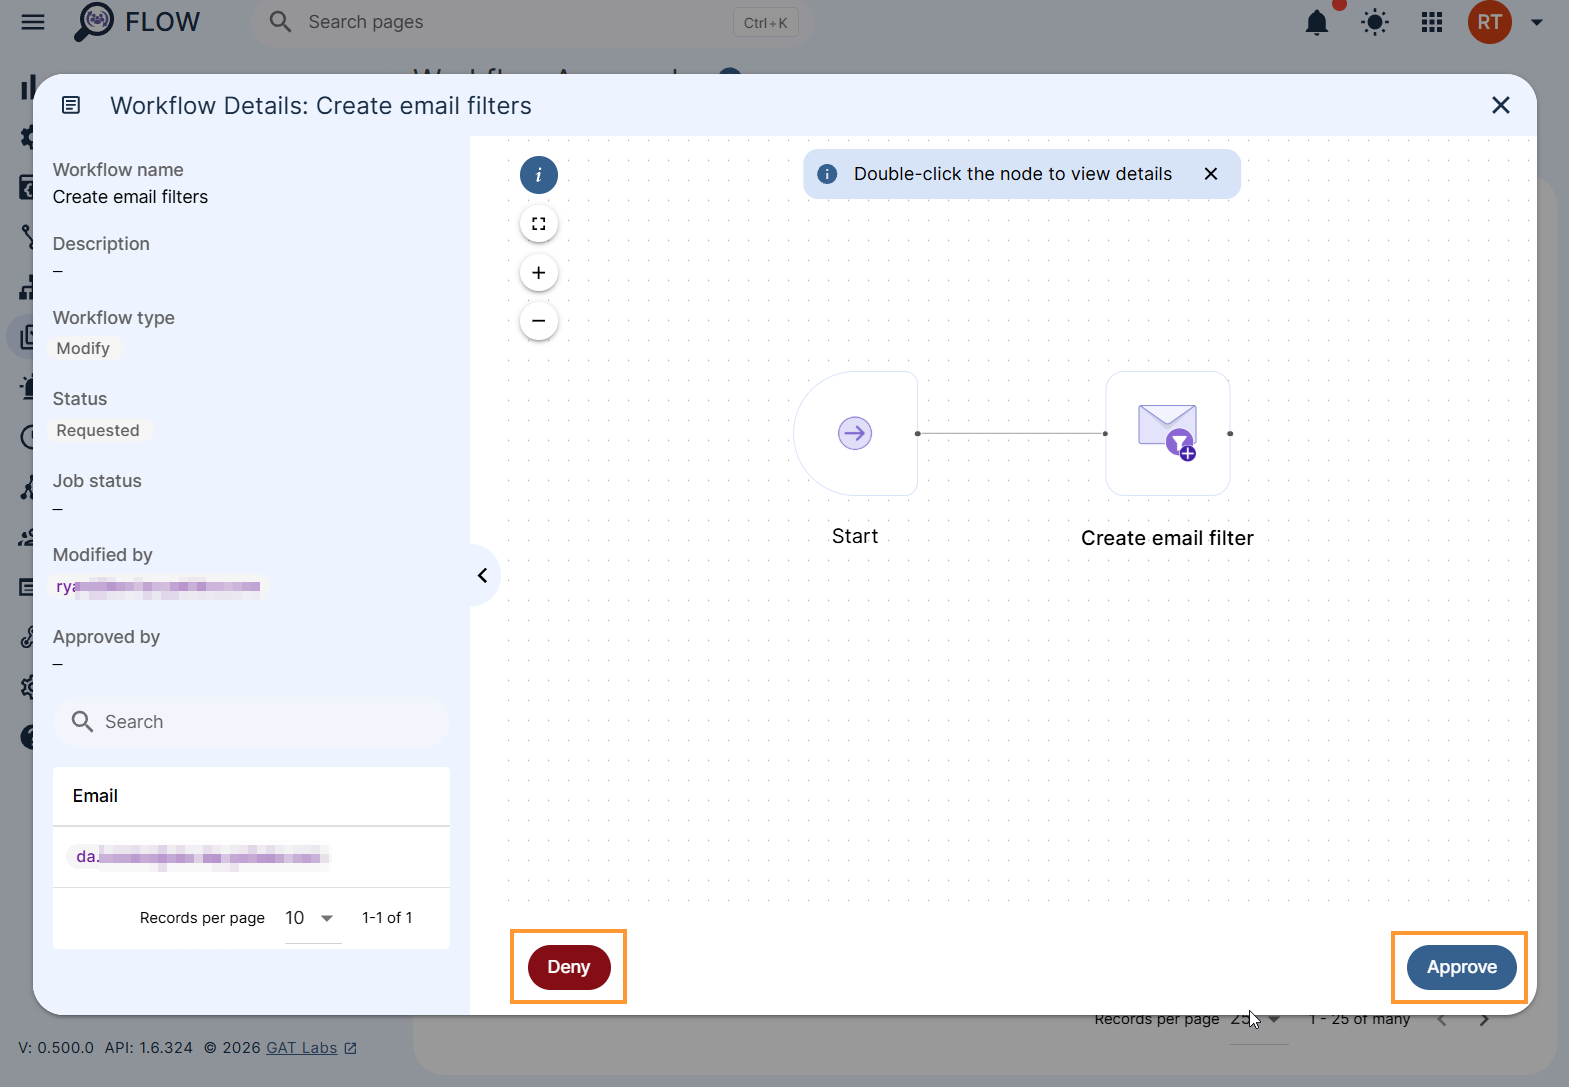Click the Modified by user chip
The width and height of the screenshot is (1569, 1087).
click(158, 586)
